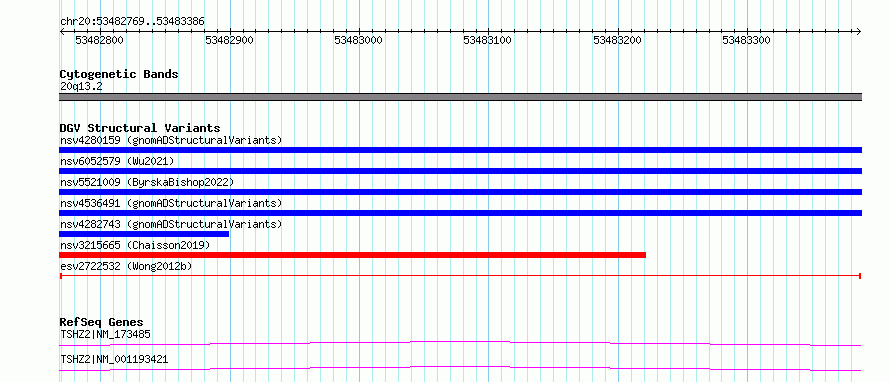
Task: Click ruler position 53482800
Action: [x=99, y=40]
